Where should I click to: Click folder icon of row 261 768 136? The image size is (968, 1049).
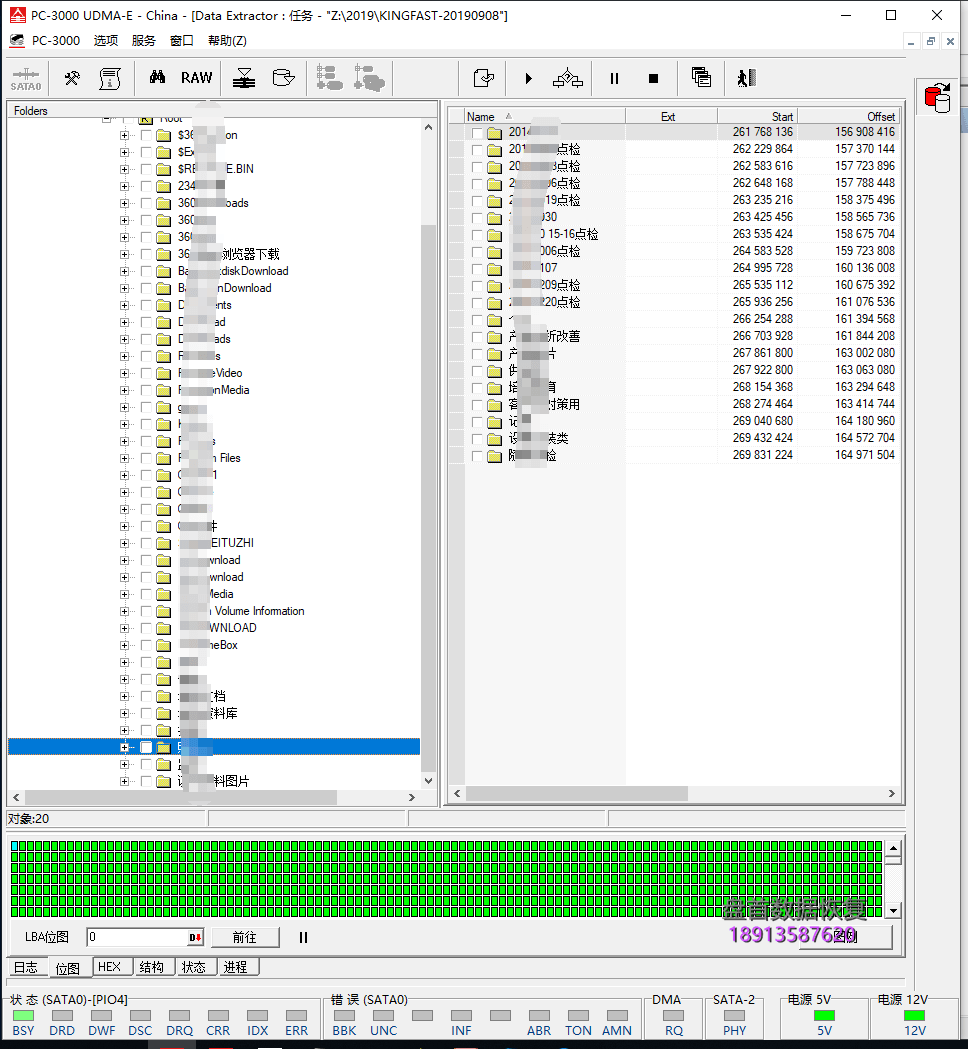point(494,132)
